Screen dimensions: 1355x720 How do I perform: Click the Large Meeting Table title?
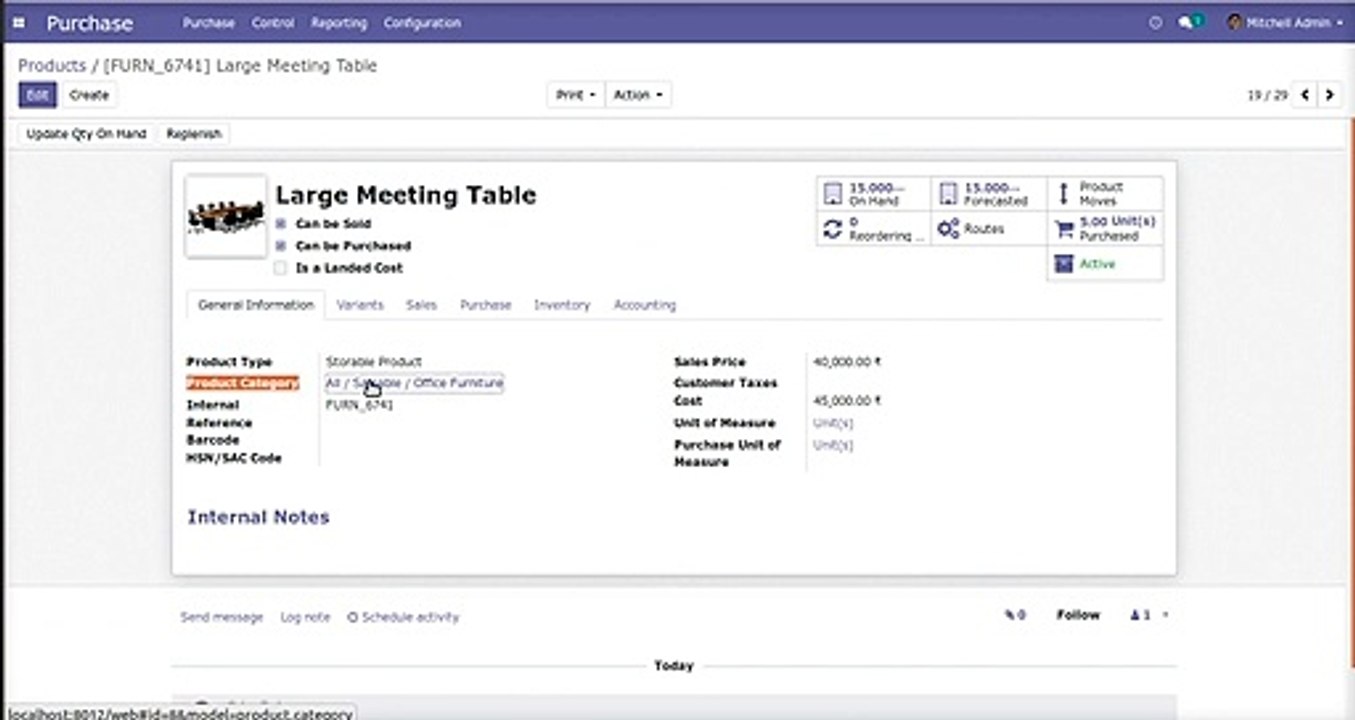coord(406,195)
